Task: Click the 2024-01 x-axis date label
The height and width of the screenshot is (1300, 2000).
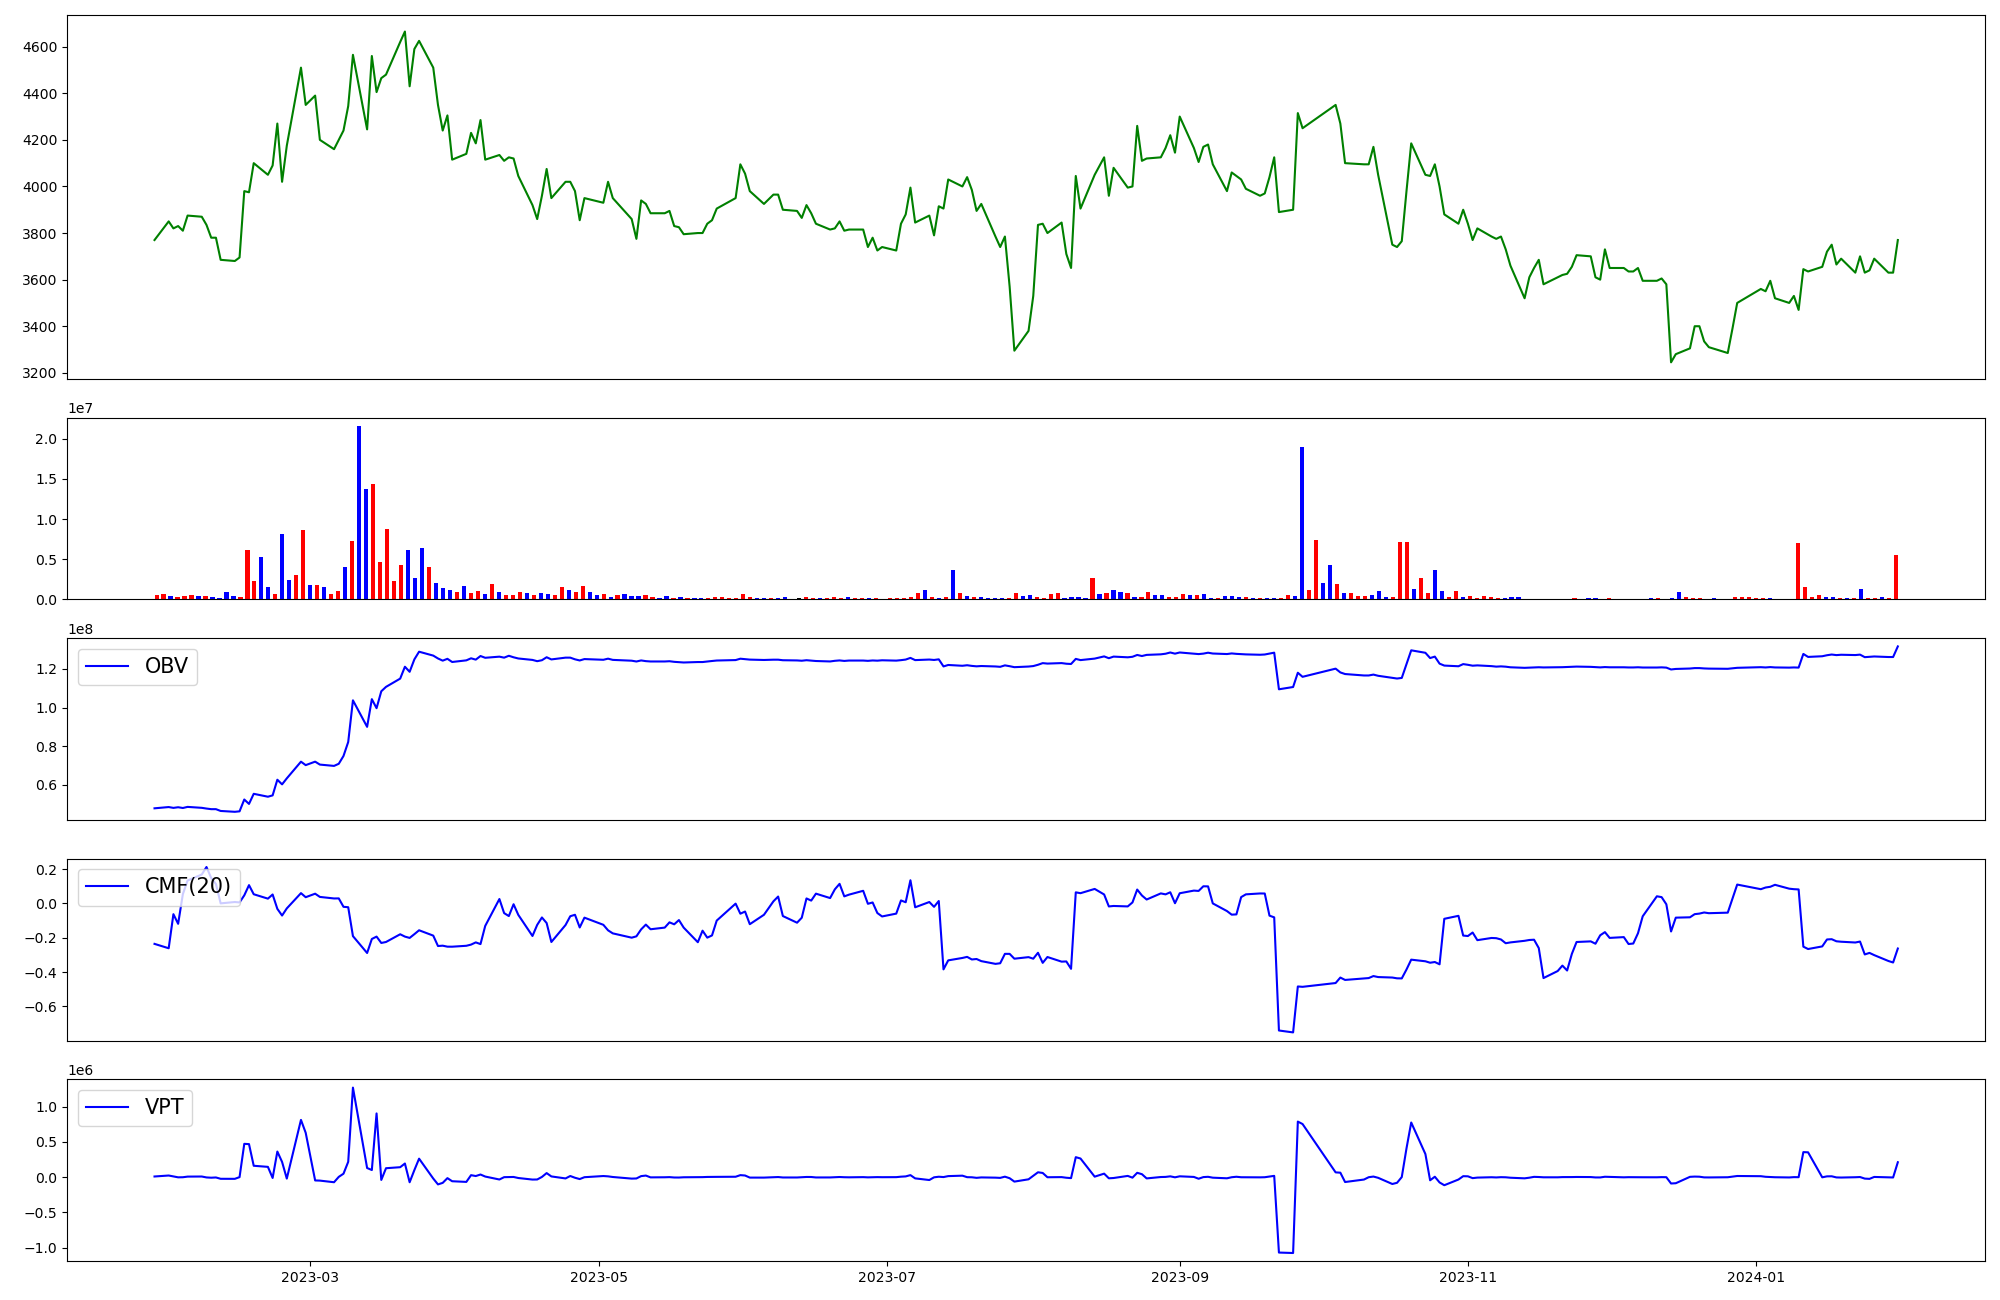Action: click(1756, 1277)
